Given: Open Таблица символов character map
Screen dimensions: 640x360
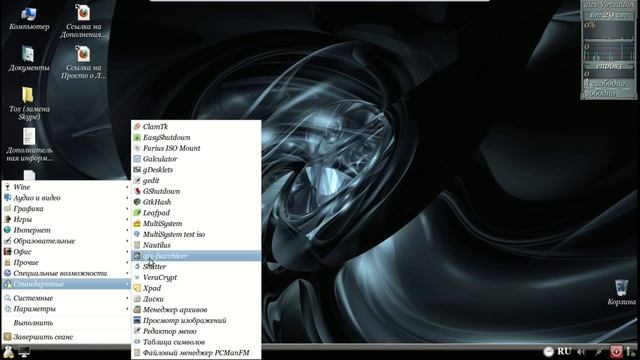Looking at the screenshot, I should 196,342.
